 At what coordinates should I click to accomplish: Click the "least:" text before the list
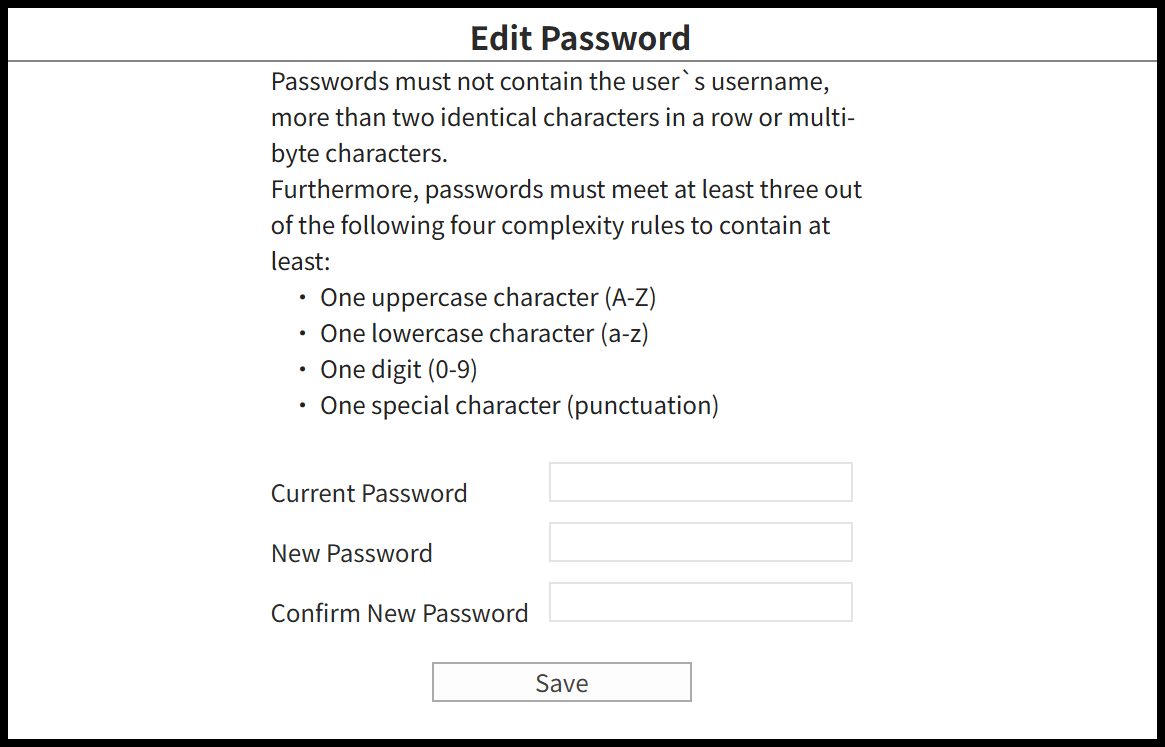pyautogui.click(x=300, y=262)
